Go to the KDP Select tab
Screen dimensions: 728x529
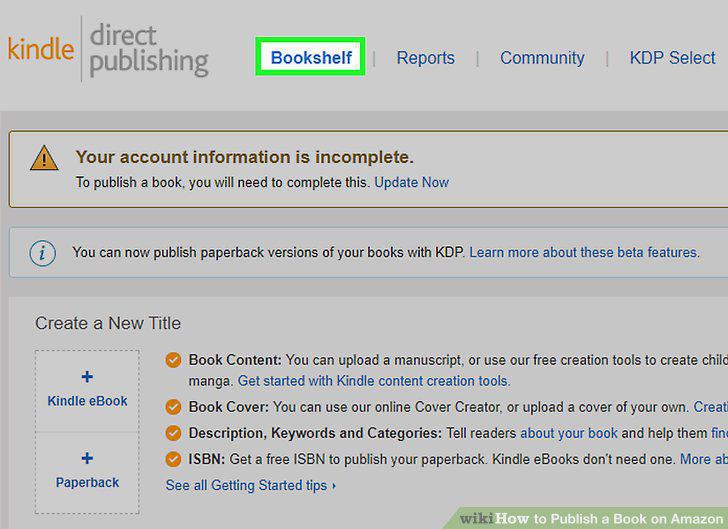[672, 58]
